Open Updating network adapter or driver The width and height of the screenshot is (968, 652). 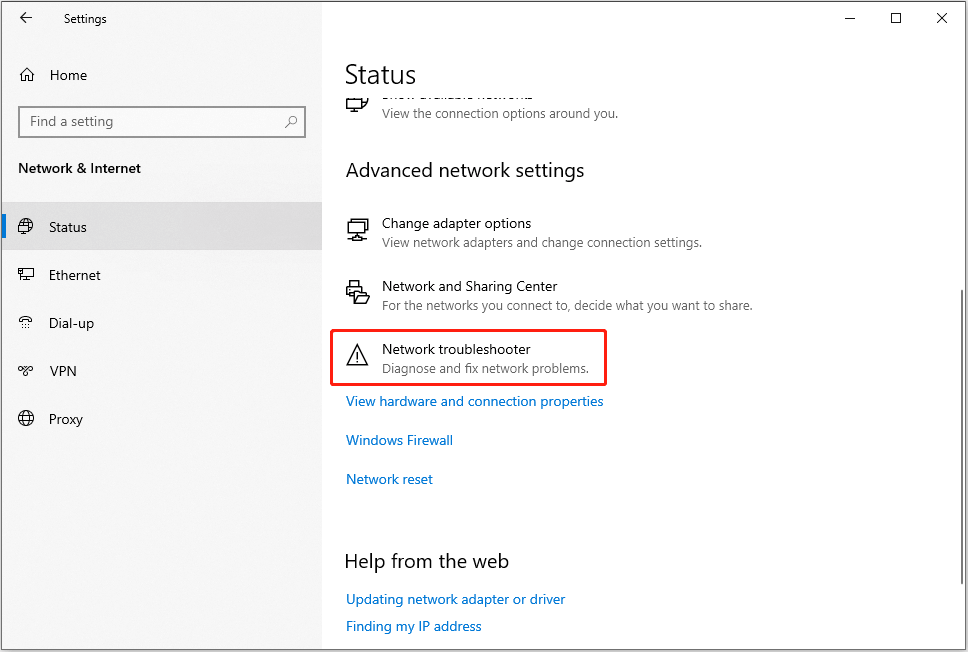455,599
